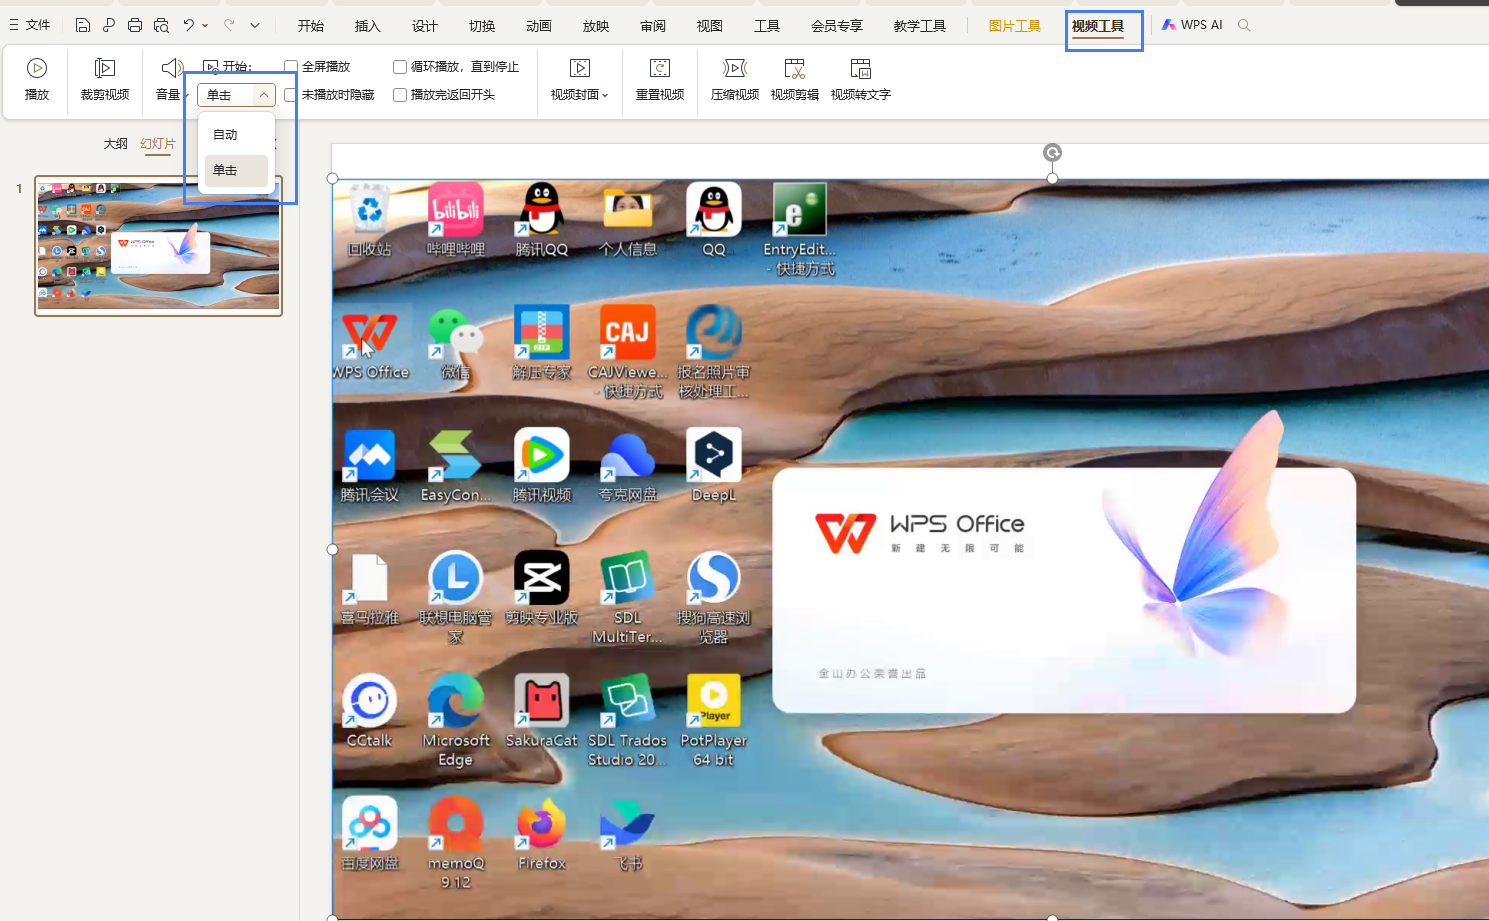Viewport: 1489px width, 921px height.
Task: Open the 裁剪视频 trim video tool
Action: click(105, 80)
